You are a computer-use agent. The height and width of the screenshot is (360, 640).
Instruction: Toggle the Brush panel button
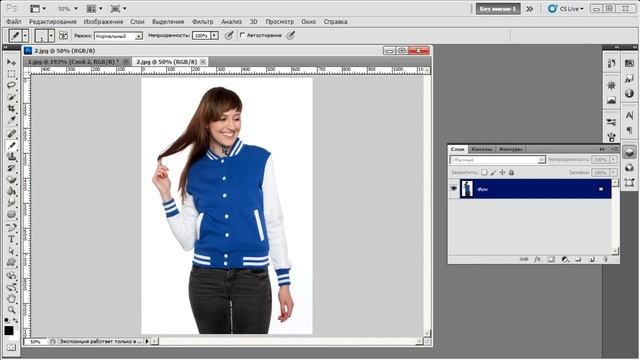(x=63, y=36)
